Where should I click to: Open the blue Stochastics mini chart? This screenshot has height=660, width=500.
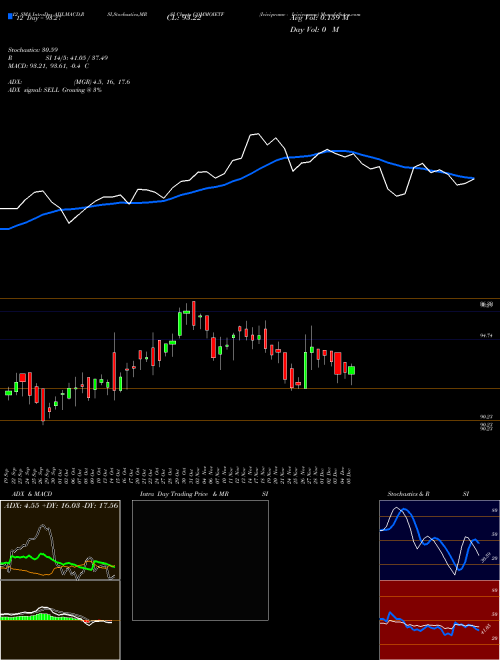point(439,540)
